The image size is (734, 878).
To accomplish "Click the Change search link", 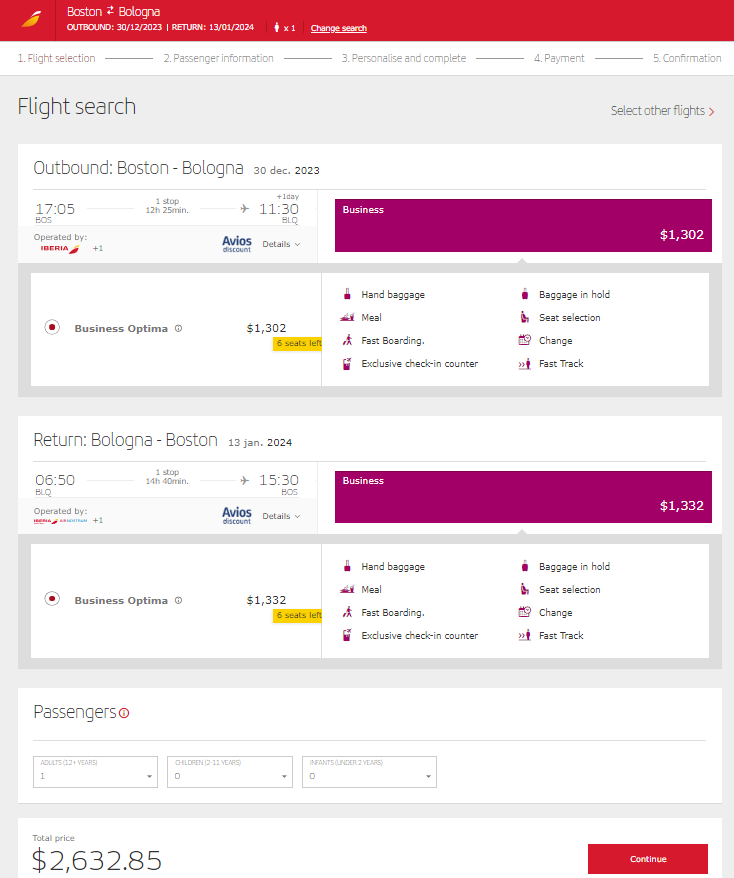I will [339, 28].
